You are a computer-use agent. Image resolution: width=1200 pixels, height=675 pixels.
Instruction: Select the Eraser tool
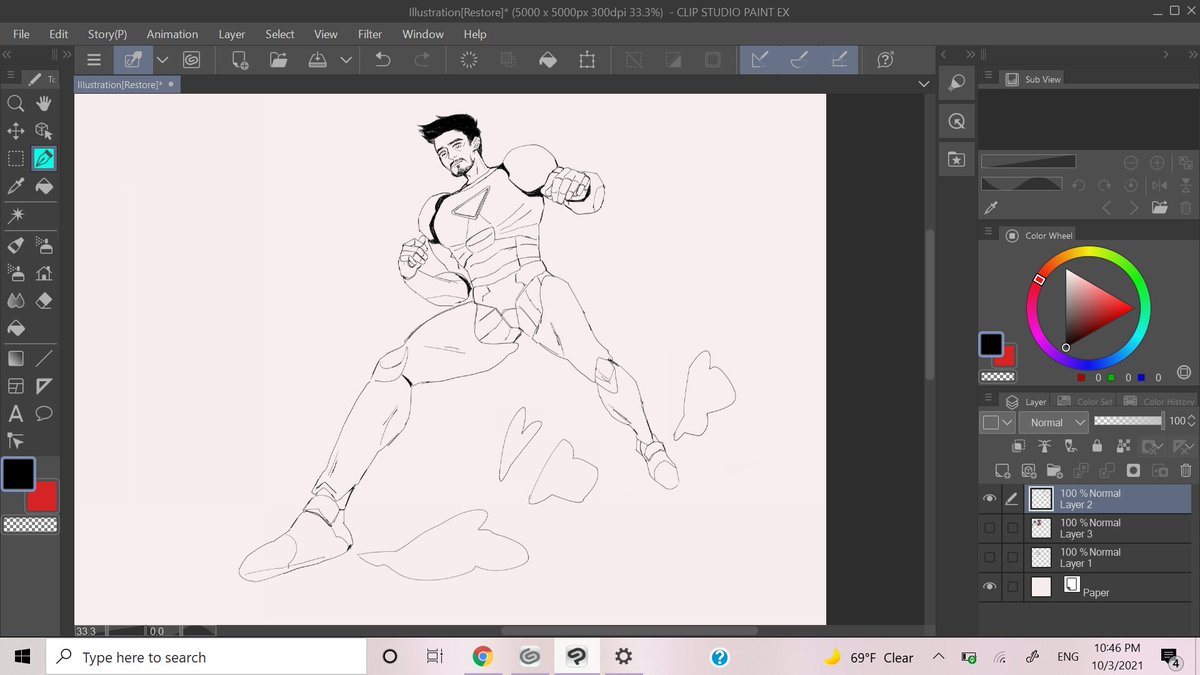[x=44, y=300]
